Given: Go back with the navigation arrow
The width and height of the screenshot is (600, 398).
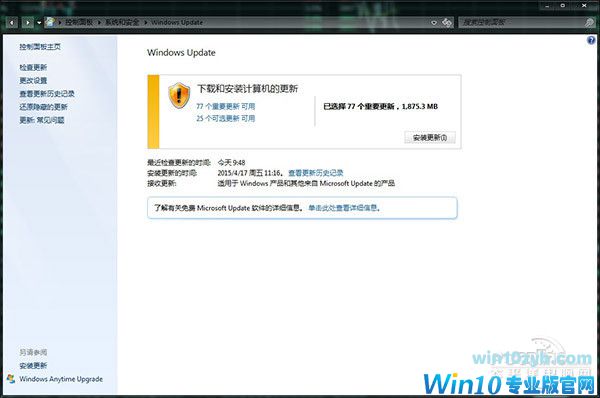Looking at the screenshot, I should tap(12, 23).
